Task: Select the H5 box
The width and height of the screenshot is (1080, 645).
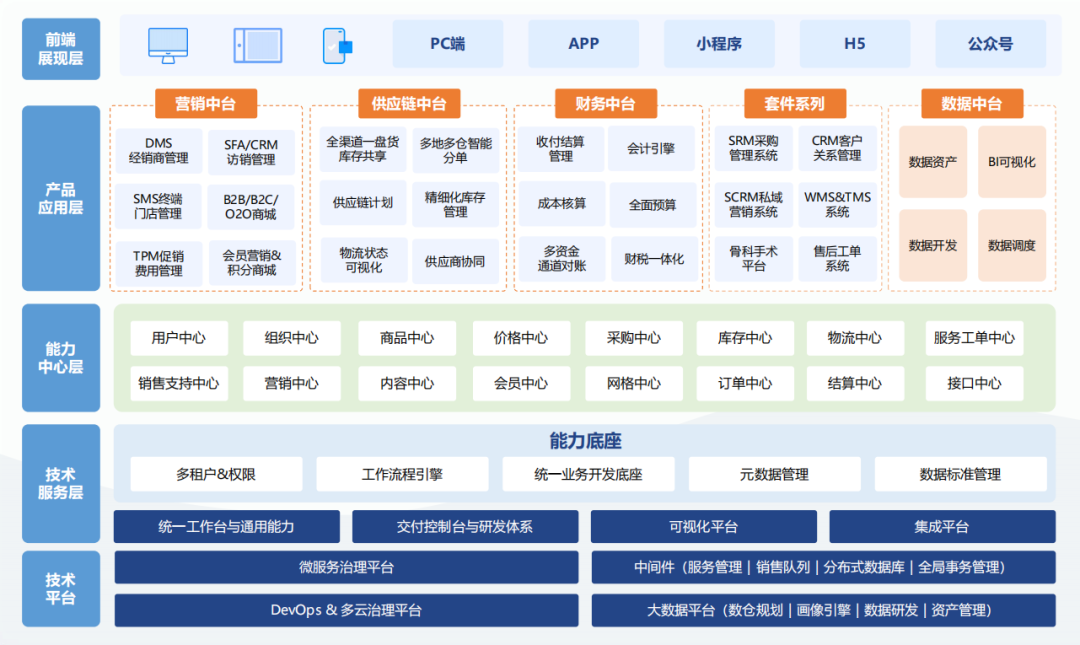Action: 855,44
